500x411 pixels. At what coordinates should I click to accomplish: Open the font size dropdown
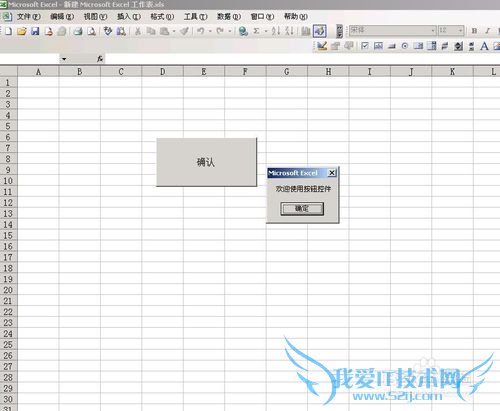pos(461,31)
